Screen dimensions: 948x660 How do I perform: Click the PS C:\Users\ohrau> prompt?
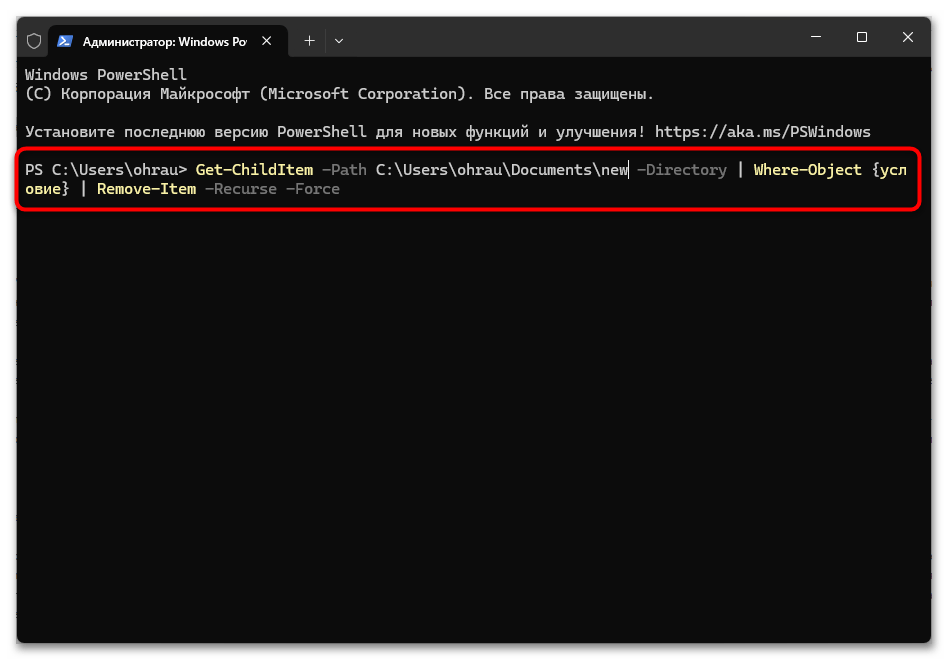[x=106, y=170]
